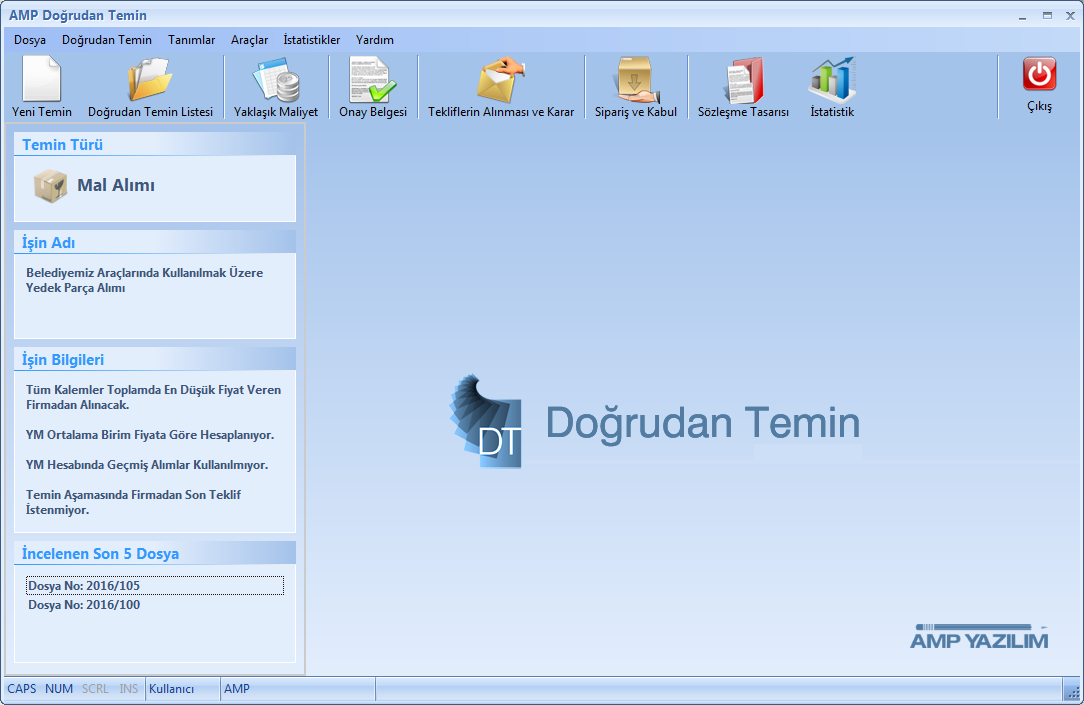Open the Dosya menu

(x=30, y=40)
